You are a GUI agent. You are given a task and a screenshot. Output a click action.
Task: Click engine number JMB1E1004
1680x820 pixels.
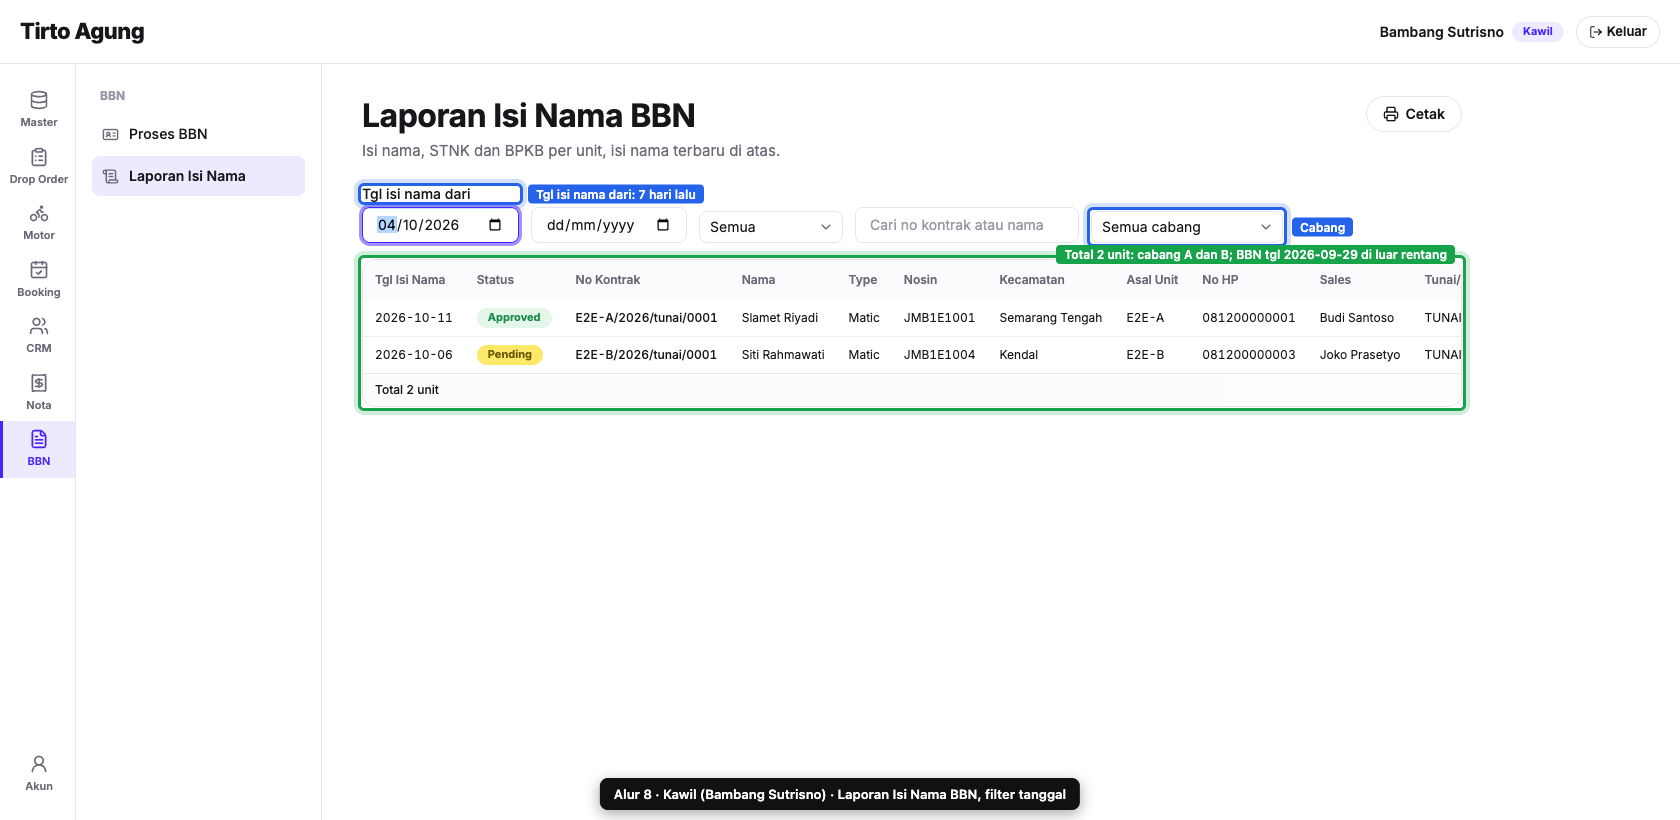[x=939, y=355]
